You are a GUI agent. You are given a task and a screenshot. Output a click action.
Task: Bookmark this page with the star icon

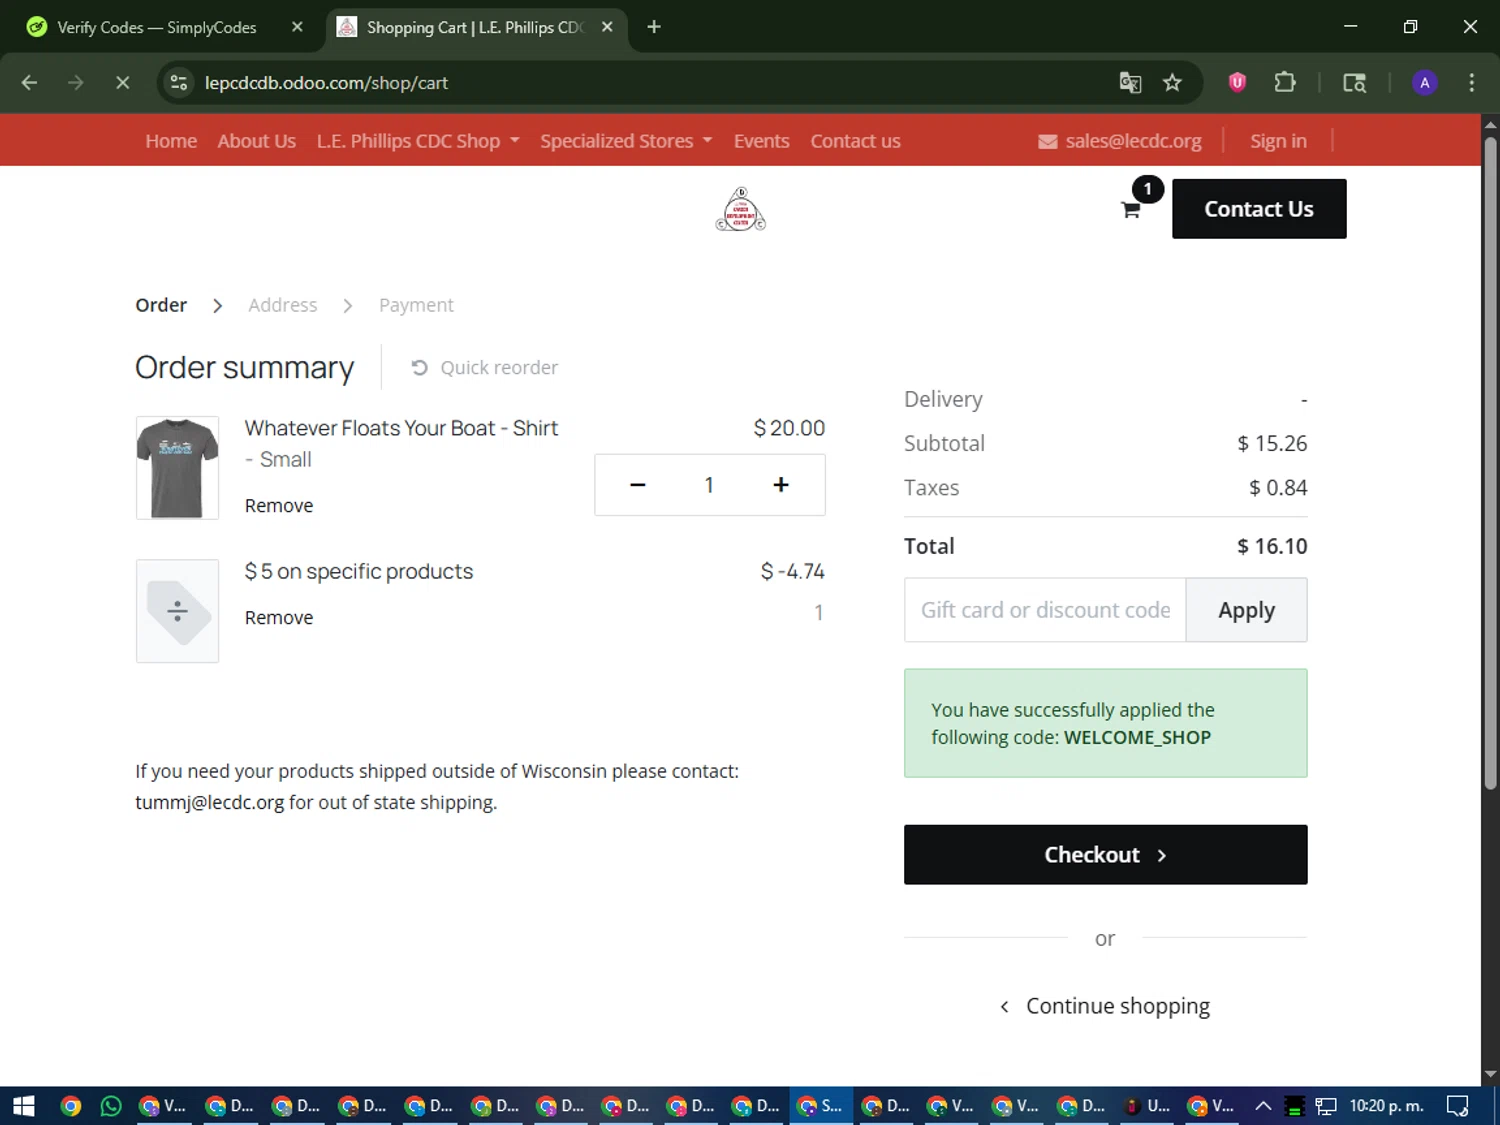(1173, 83)
